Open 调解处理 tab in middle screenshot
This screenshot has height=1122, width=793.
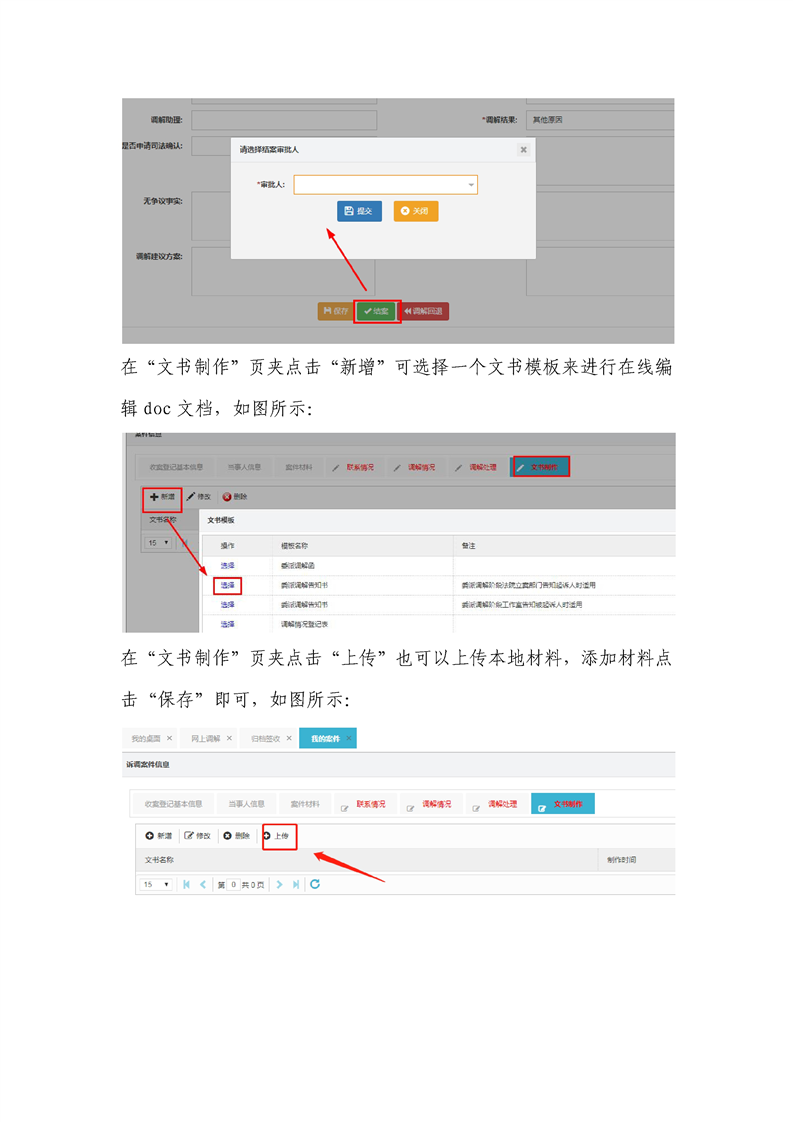[x=477, y=467]
